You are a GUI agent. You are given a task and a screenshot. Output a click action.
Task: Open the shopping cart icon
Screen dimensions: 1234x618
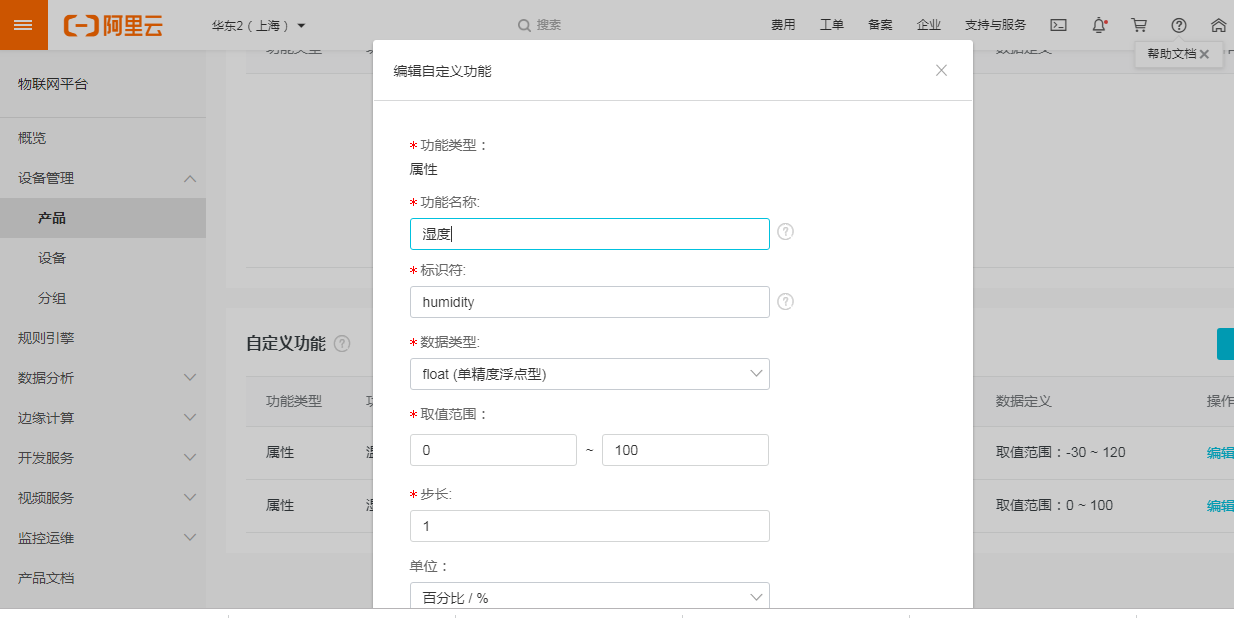click(1139, 25)
